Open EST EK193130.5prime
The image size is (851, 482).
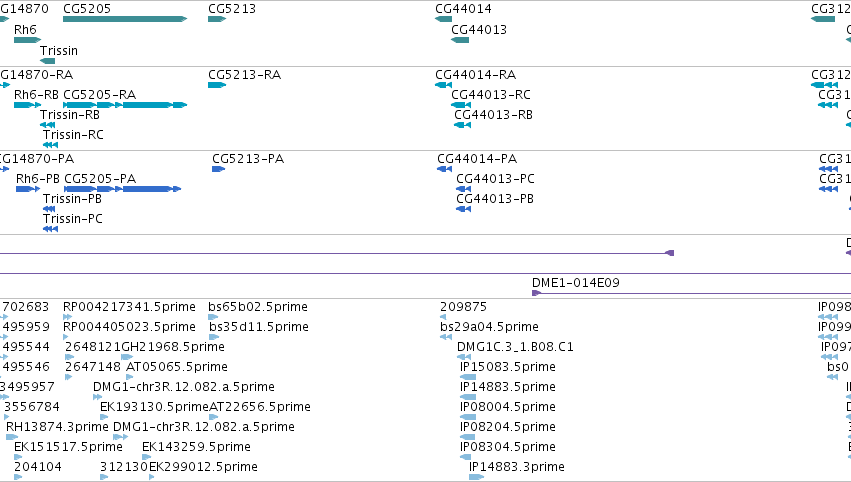[154, 407]
